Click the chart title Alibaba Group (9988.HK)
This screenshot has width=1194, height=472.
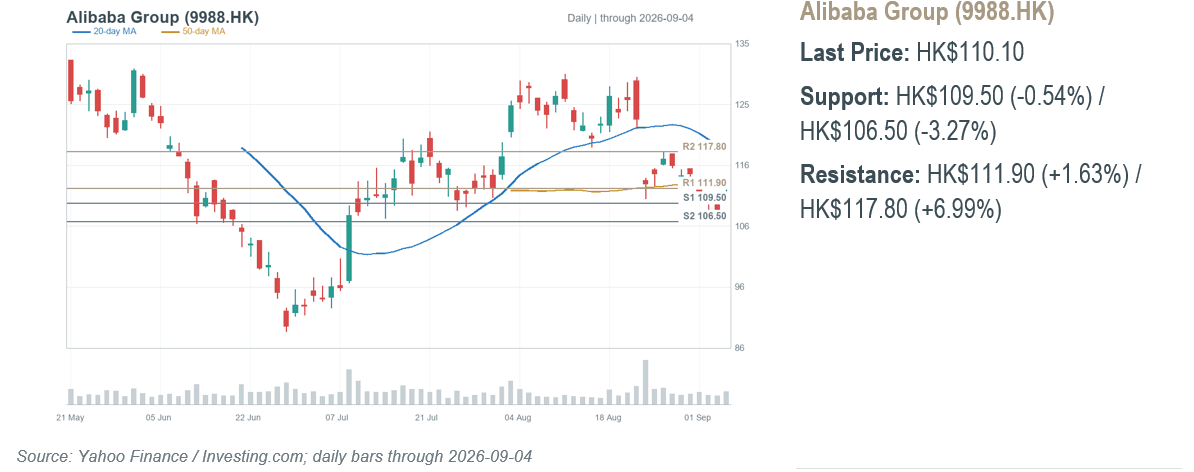[x=163, y=18]
